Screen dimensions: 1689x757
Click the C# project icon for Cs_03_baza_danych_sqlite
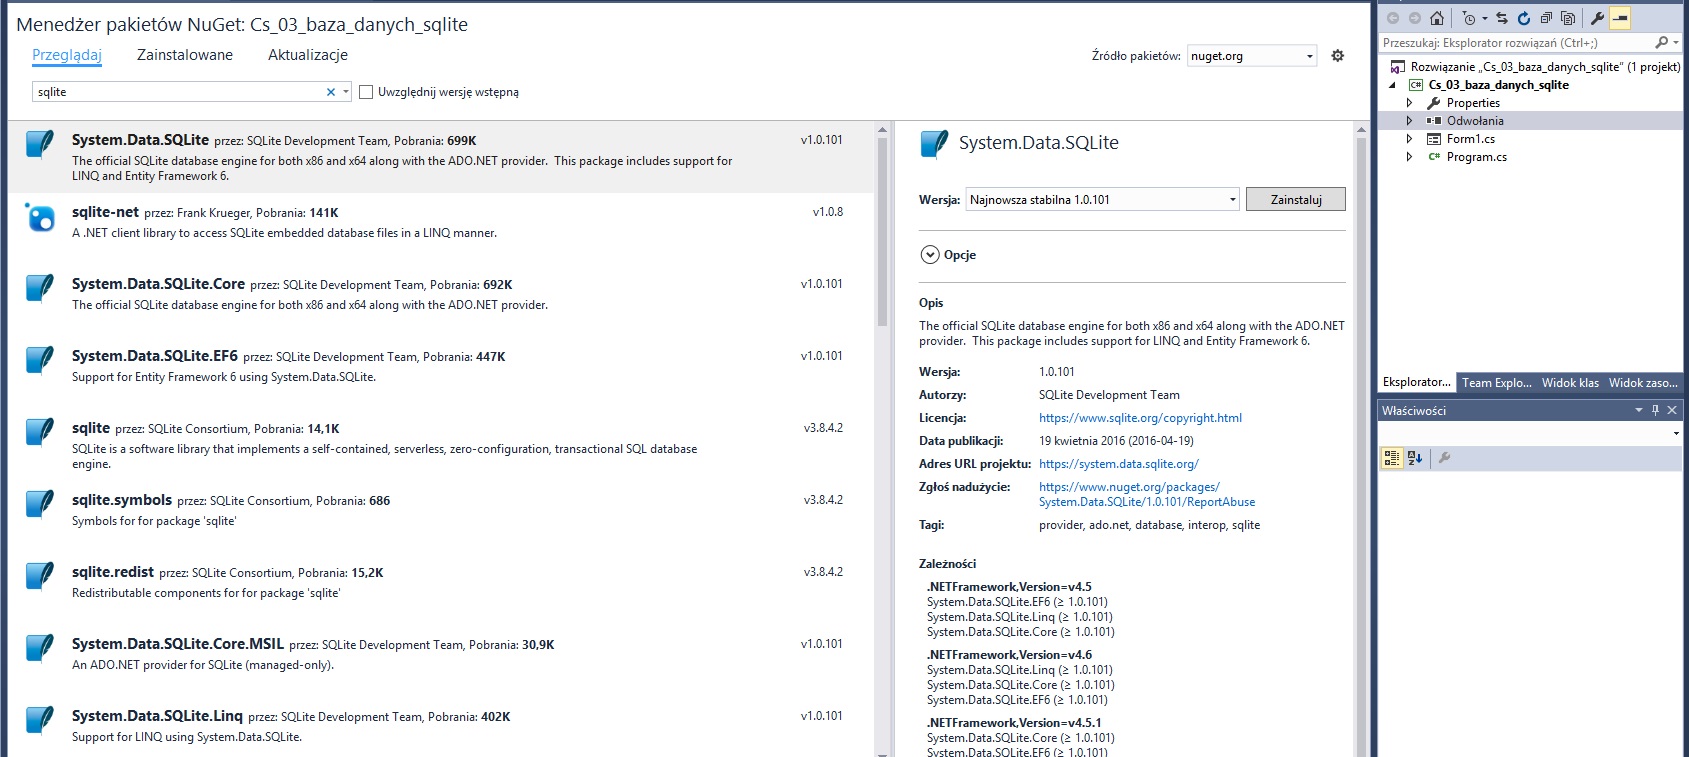coord(1416,85)
